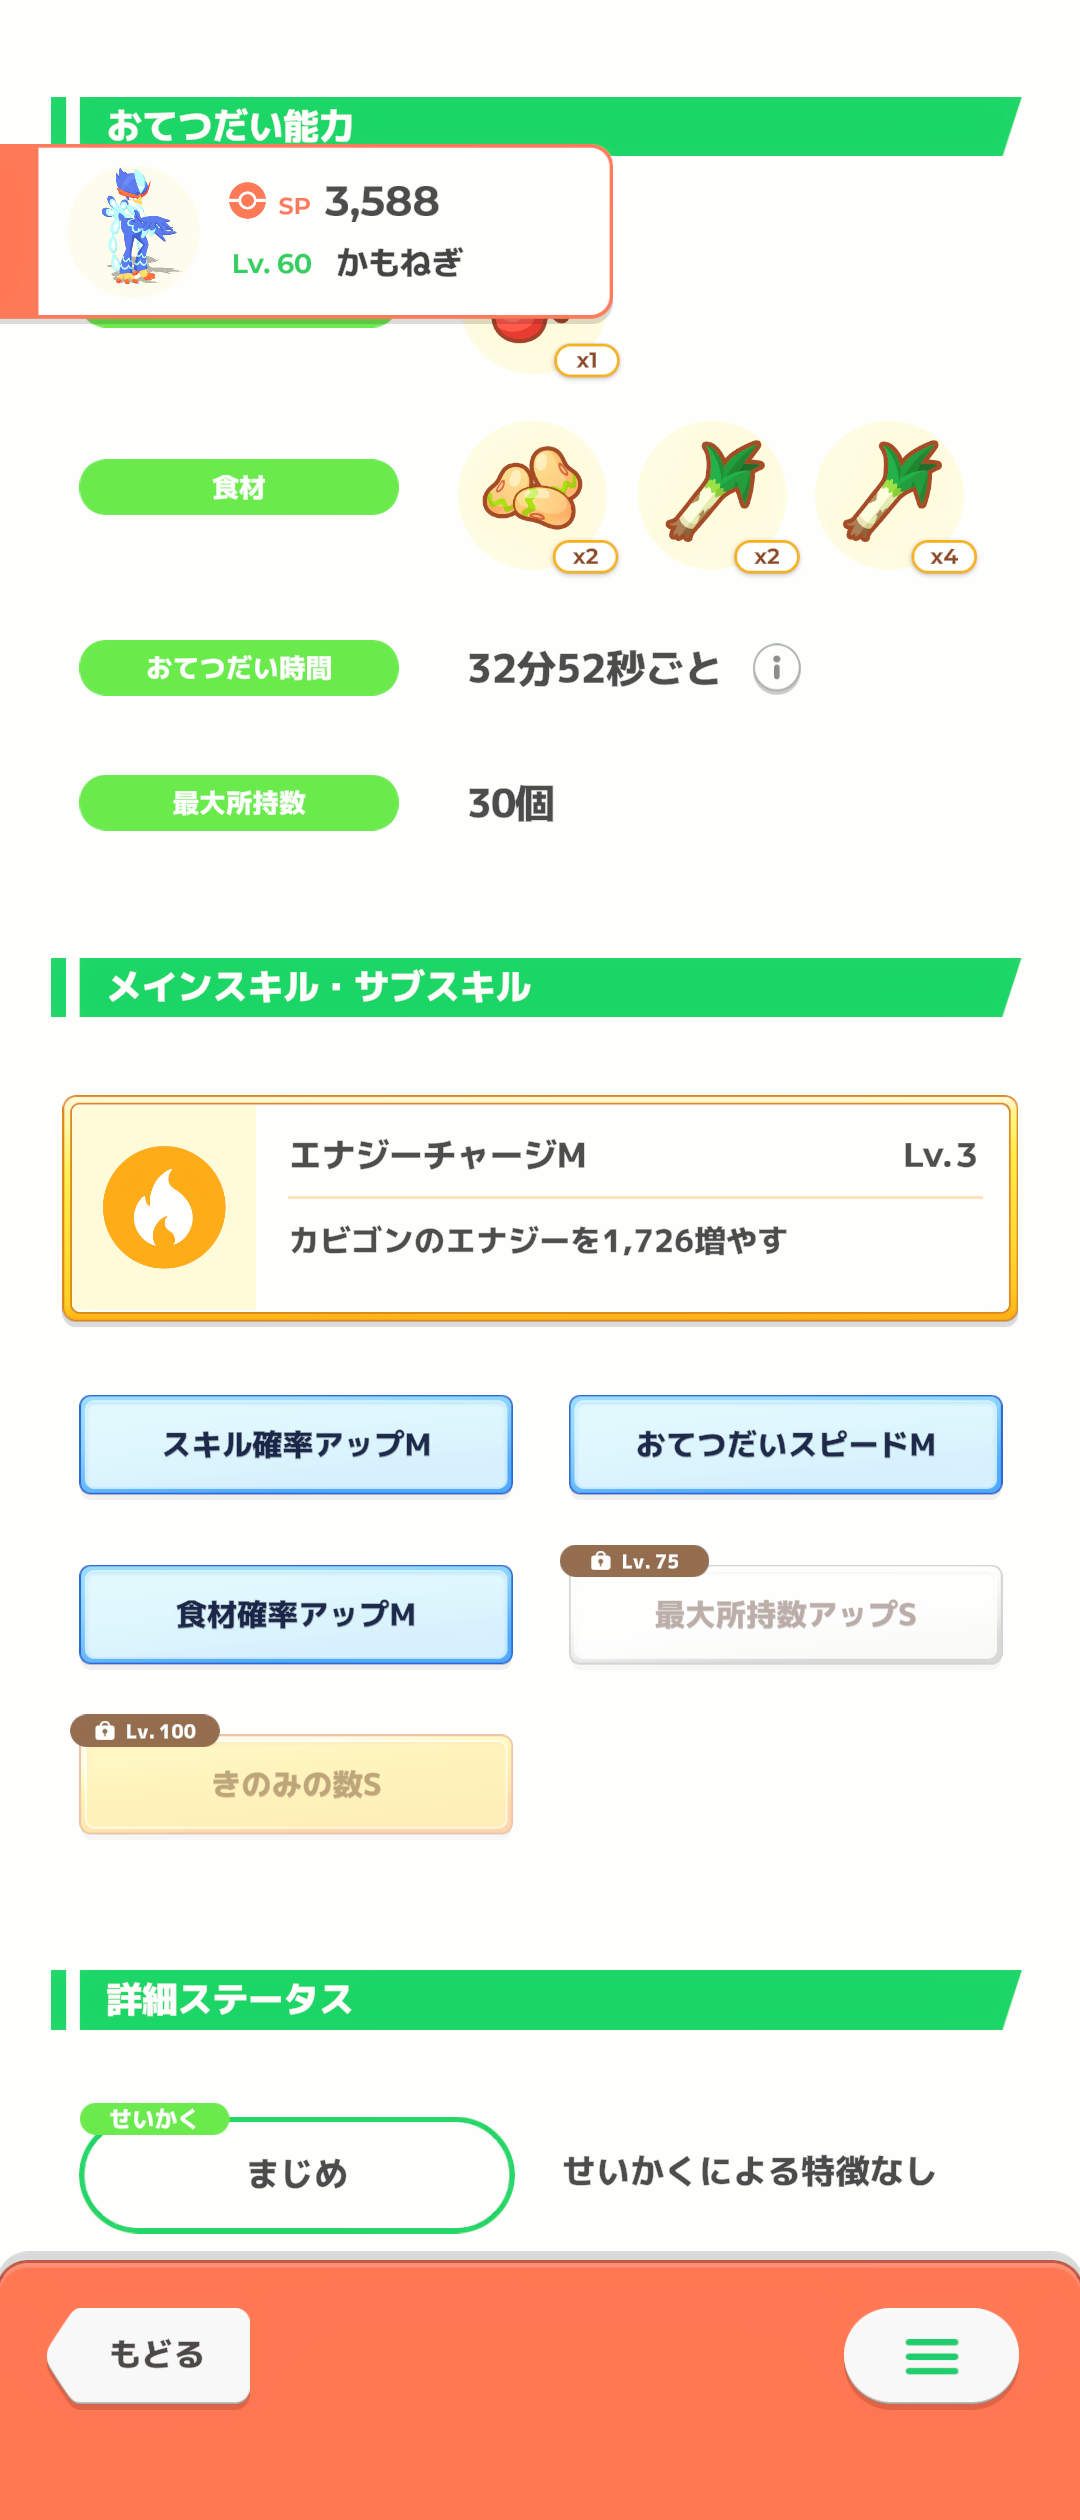Tap the locked 最大所持数アップS skill

[786, 1614]
